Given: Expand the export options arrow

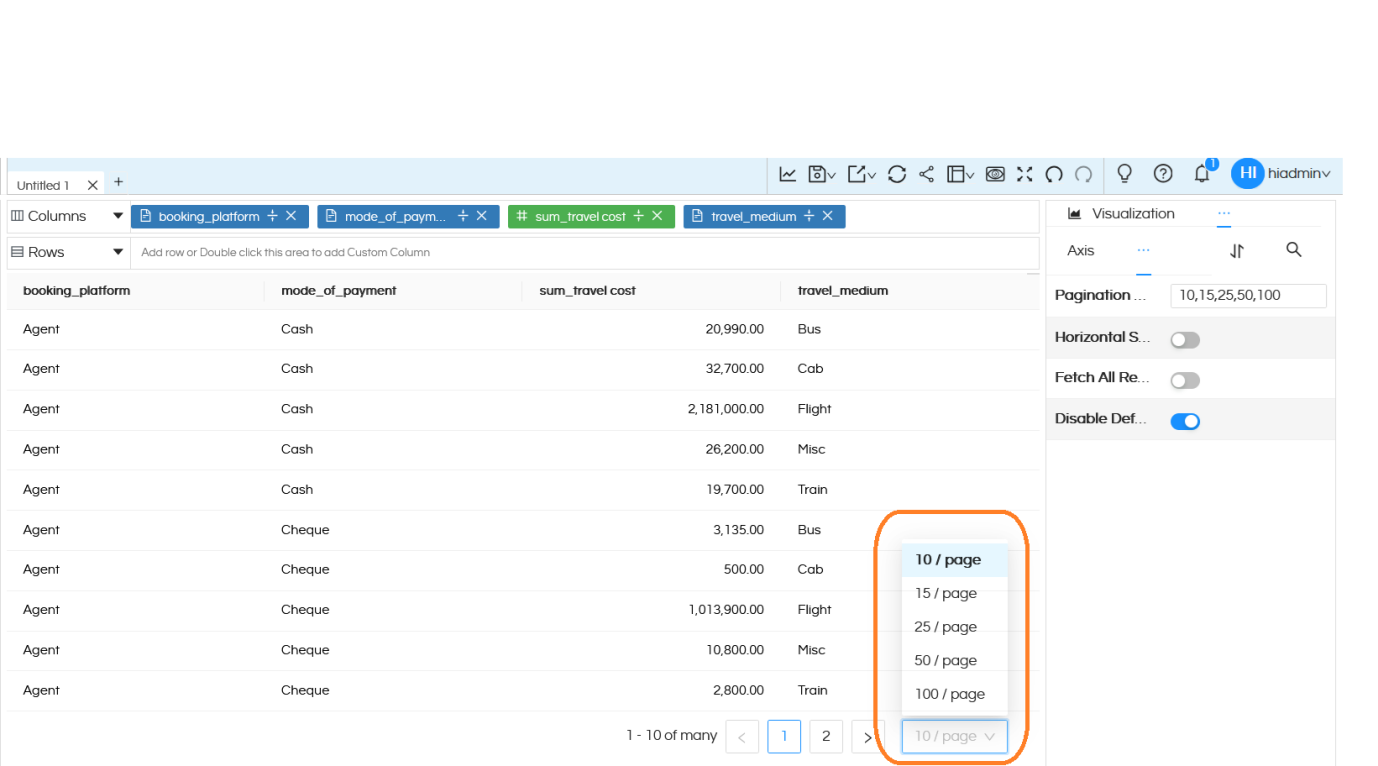Looking at the screenshot, I should 872,176.
